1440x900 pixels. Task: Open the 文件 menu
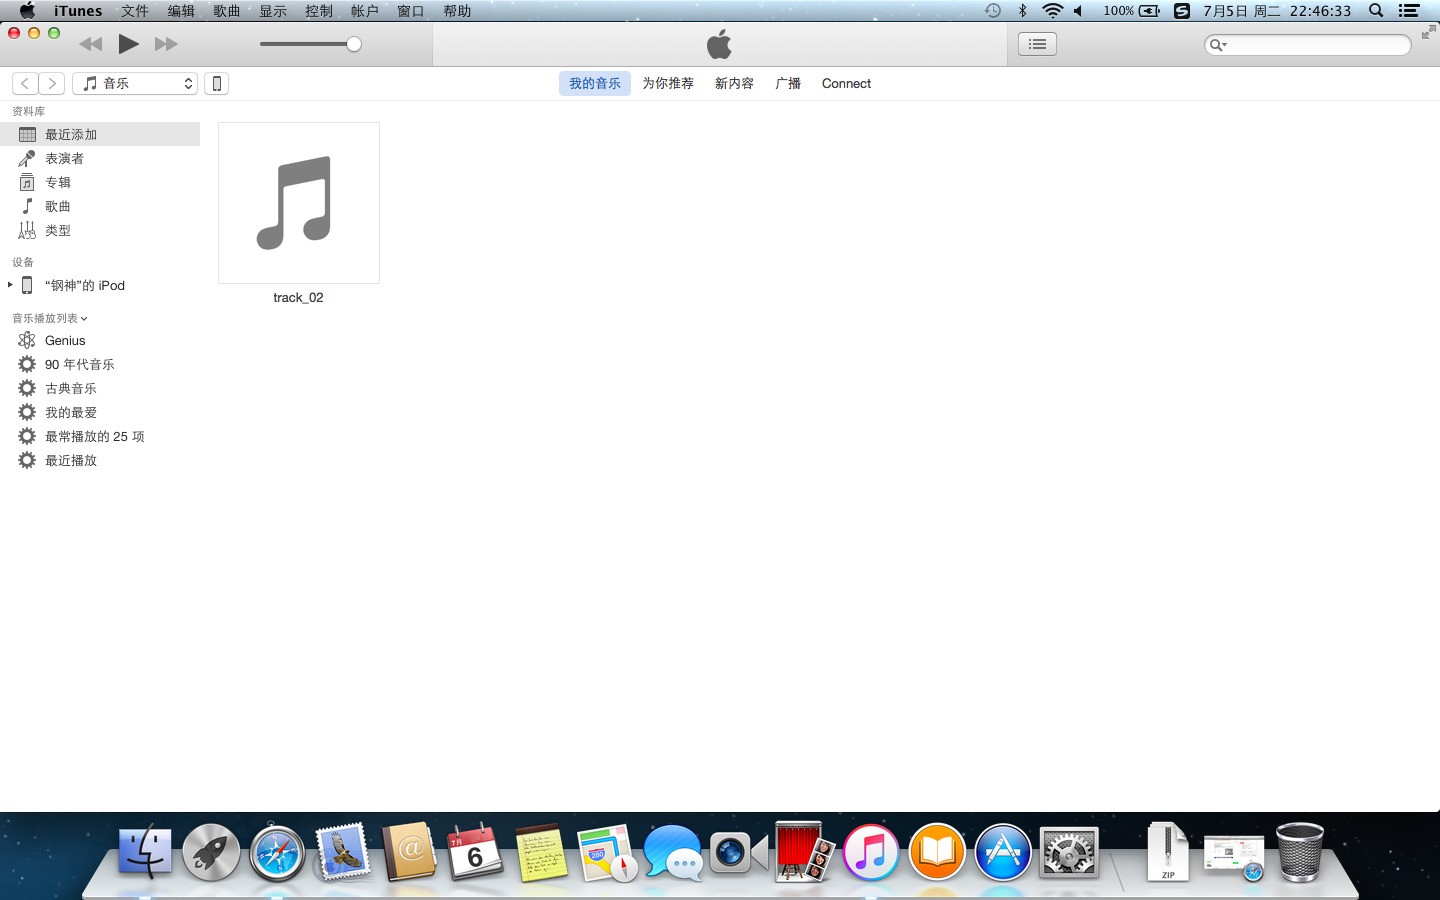click(135, 11)
